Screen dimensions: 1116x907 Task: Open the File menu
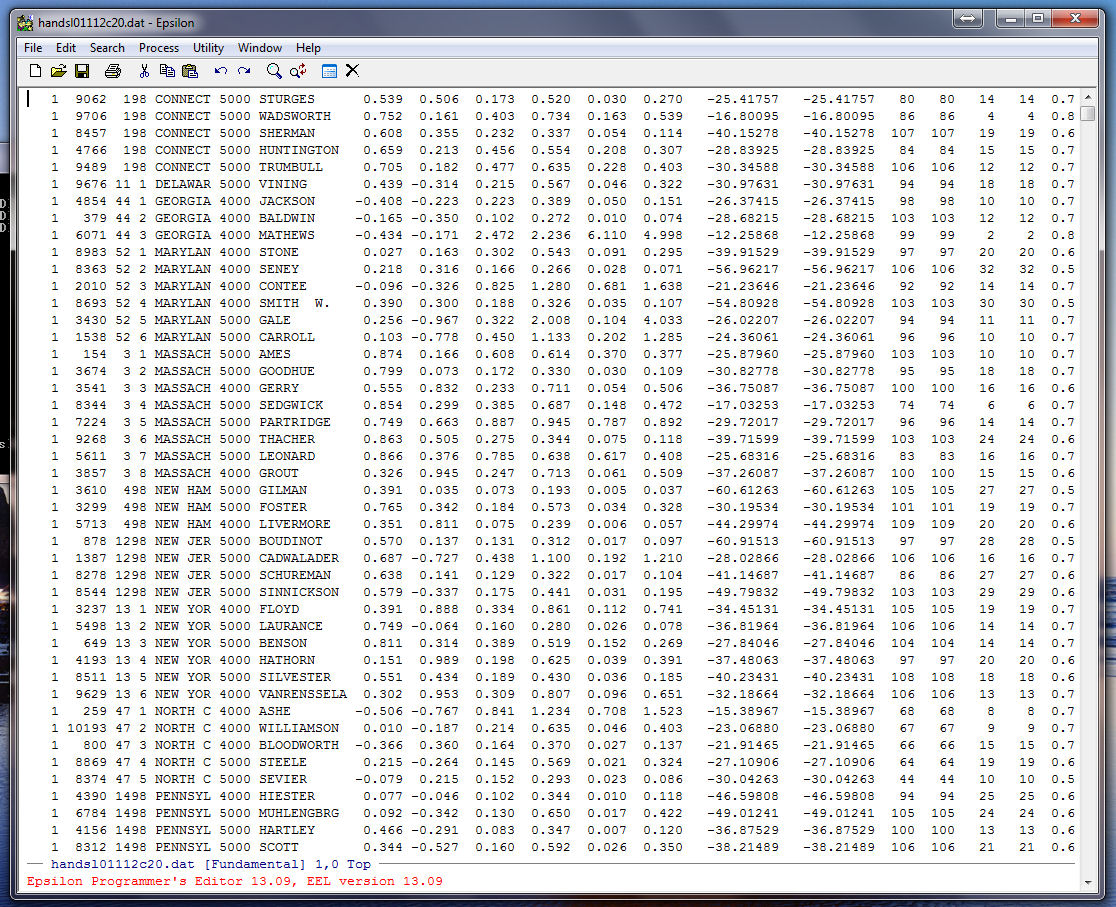pyautogui.click(x=33, y=48)
